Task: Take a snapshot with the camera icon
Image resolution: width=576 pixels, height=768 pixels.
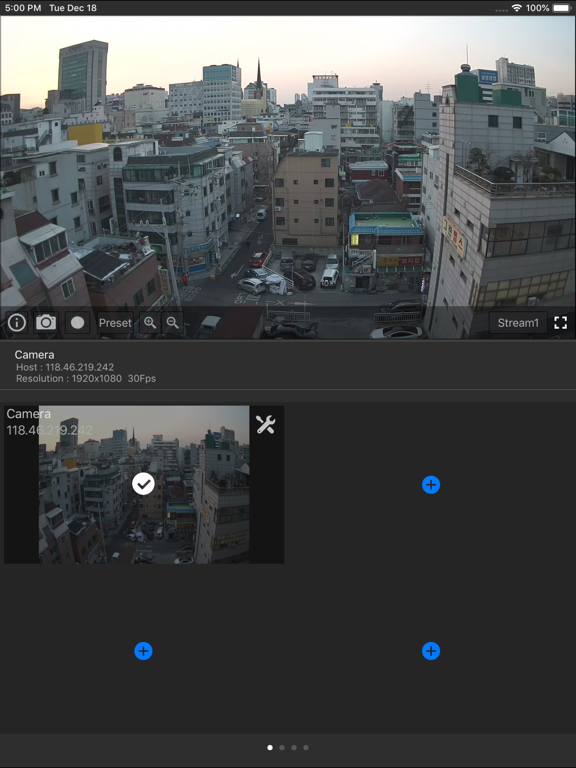Action: 46,323
